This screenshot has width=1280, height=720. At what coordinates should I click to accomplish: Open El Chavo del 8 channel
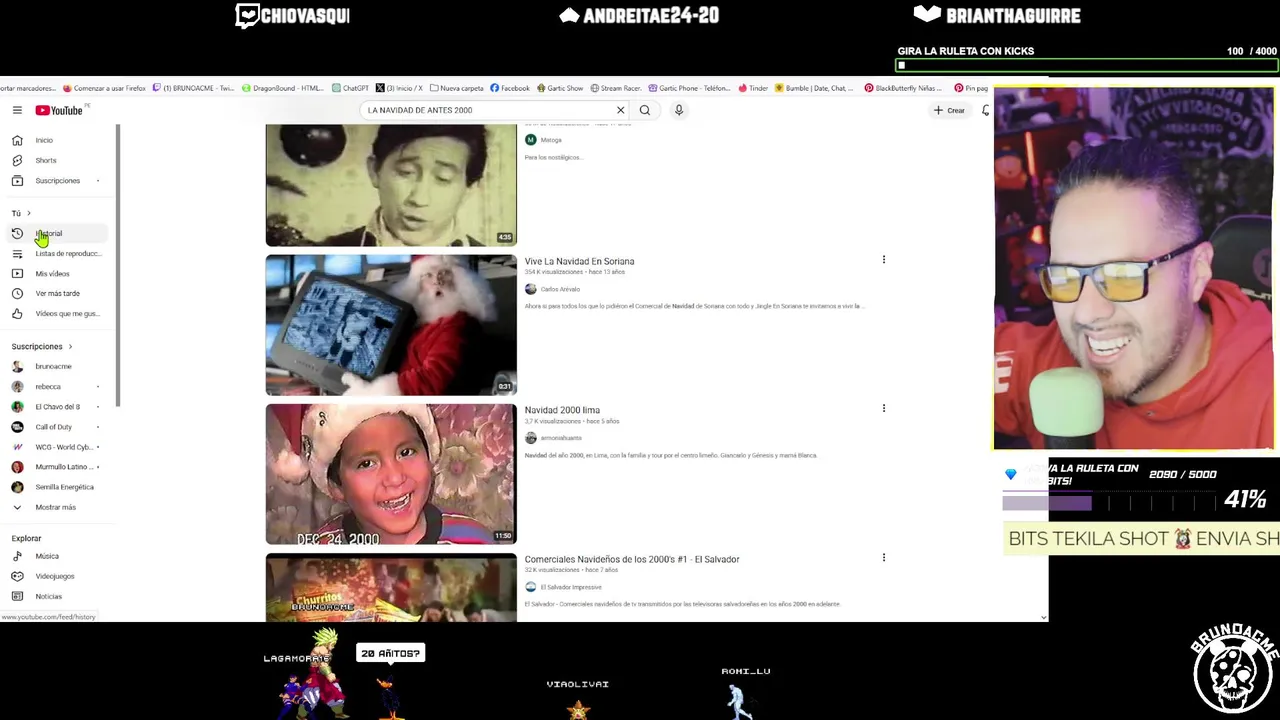click(x=57, y=407)
